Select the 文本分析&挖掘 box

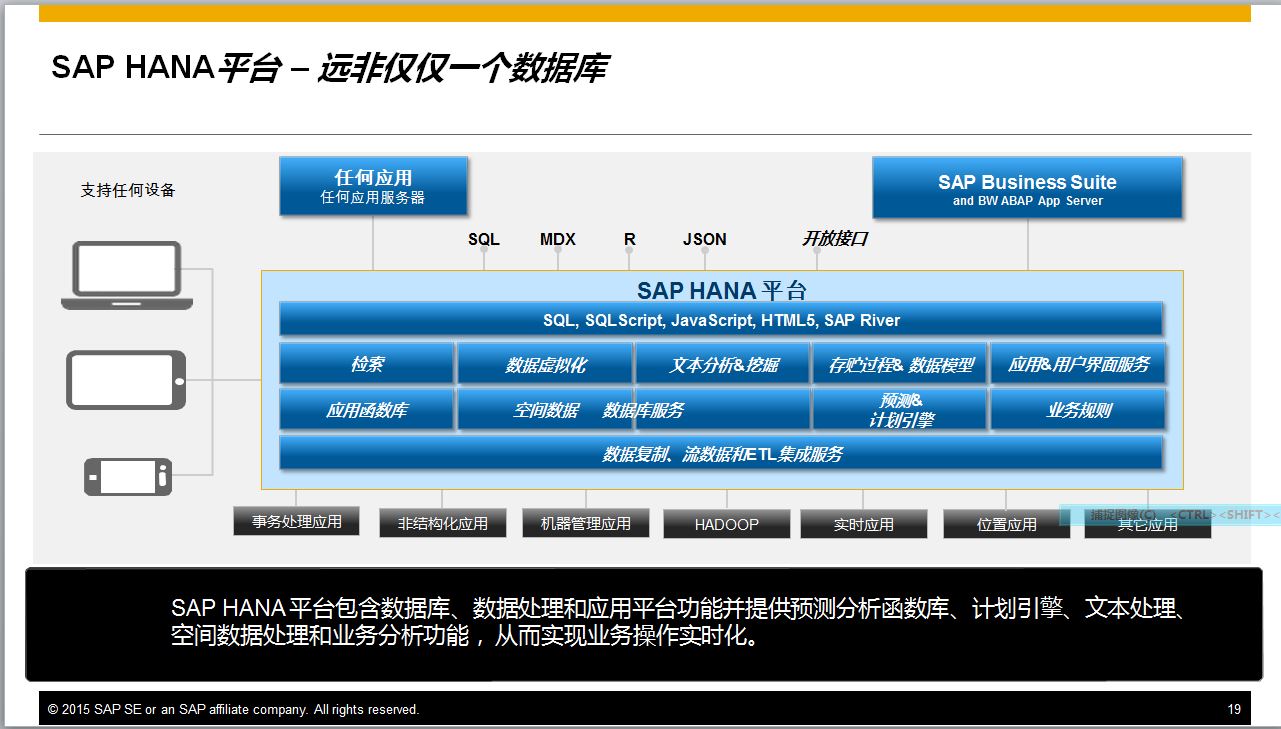723,365
